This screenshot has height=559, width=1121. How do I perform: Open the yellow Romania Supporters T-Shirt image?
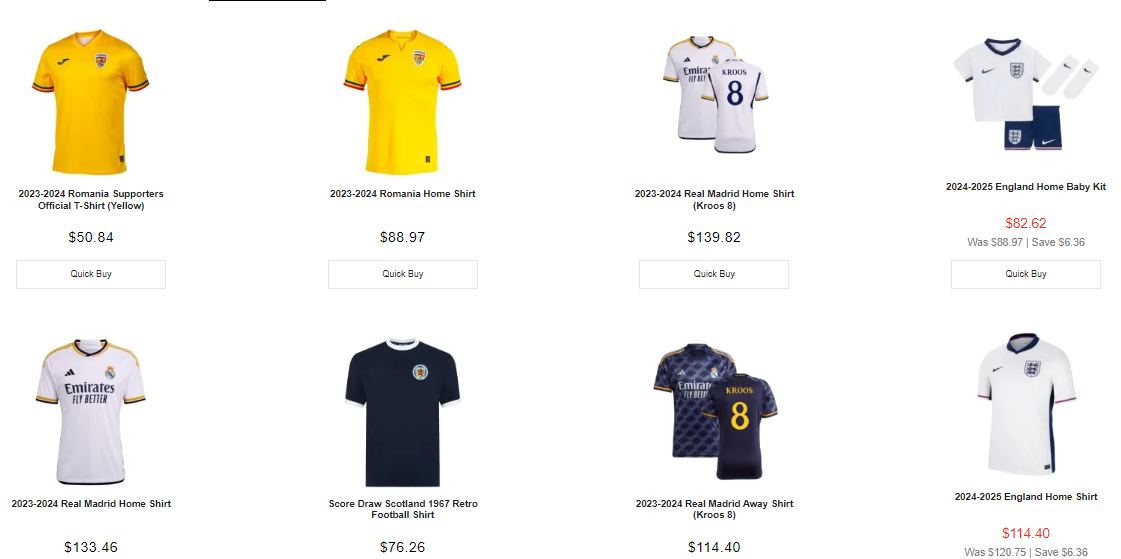coord(91,98)
